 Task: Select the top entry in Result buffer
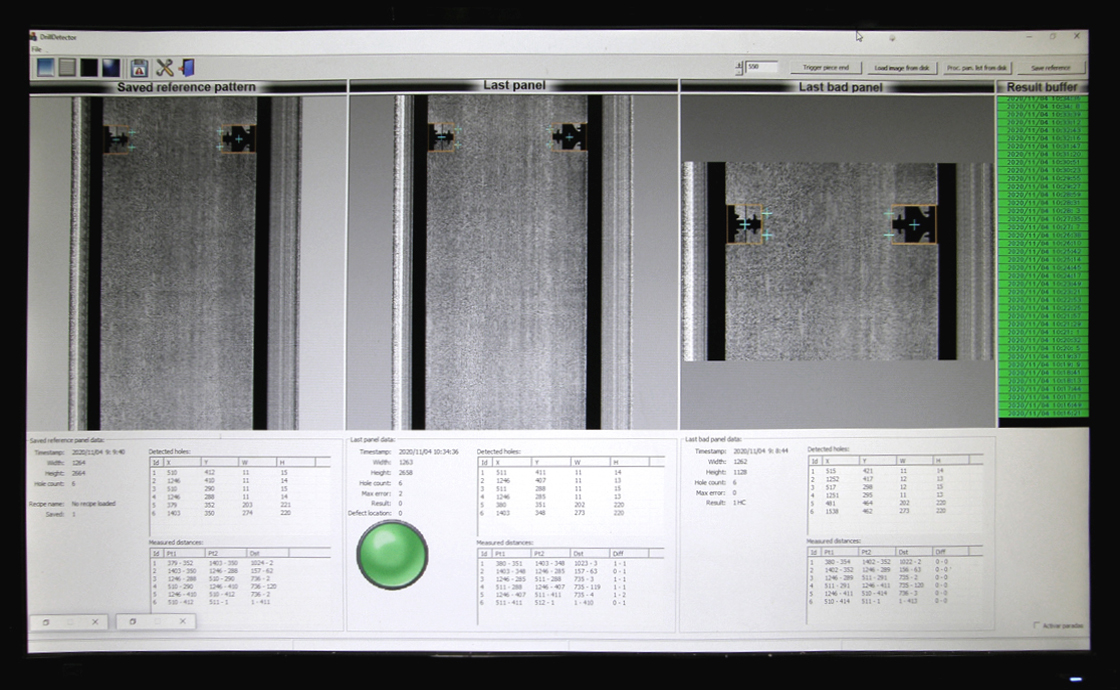coord(1042,99)
